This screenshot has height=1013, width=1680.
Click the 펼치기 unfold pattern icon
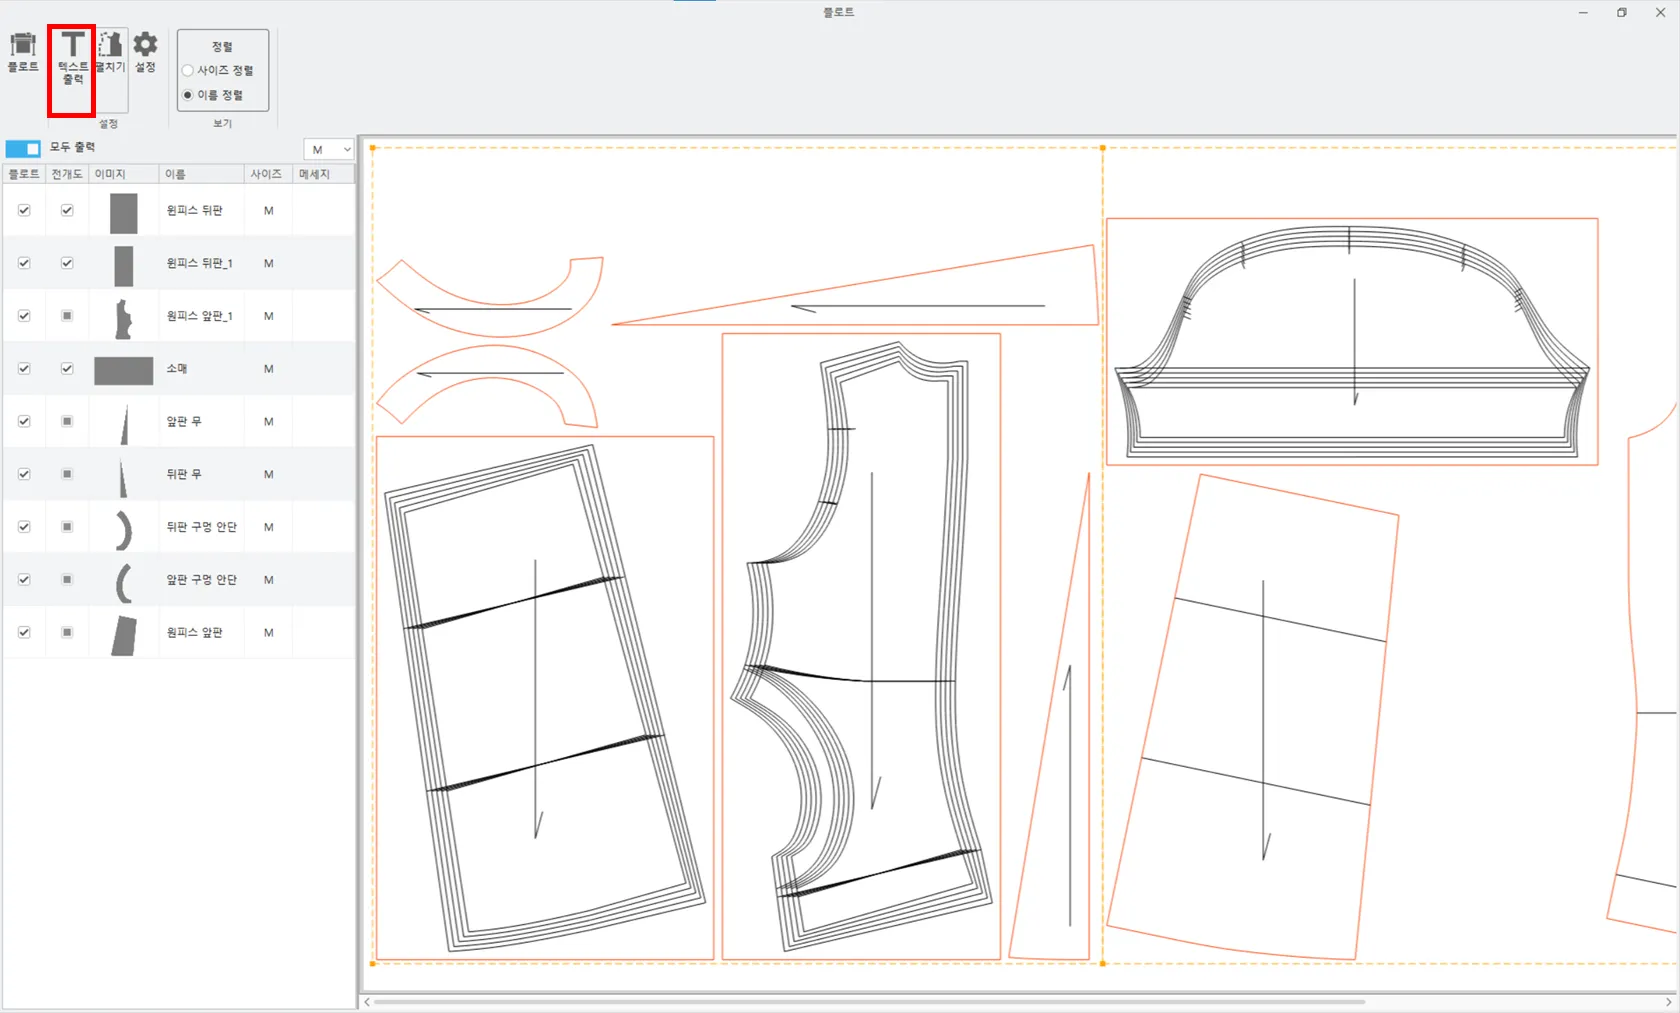[110, 53]
